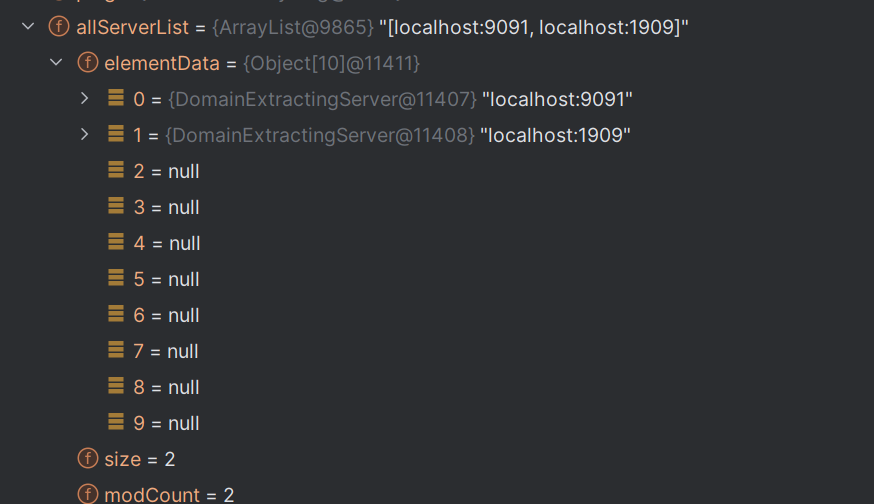Click the field icon beside elementData
Image resolution: width=874 pixels, height=504 pixels.
click(x=88, y=62)
